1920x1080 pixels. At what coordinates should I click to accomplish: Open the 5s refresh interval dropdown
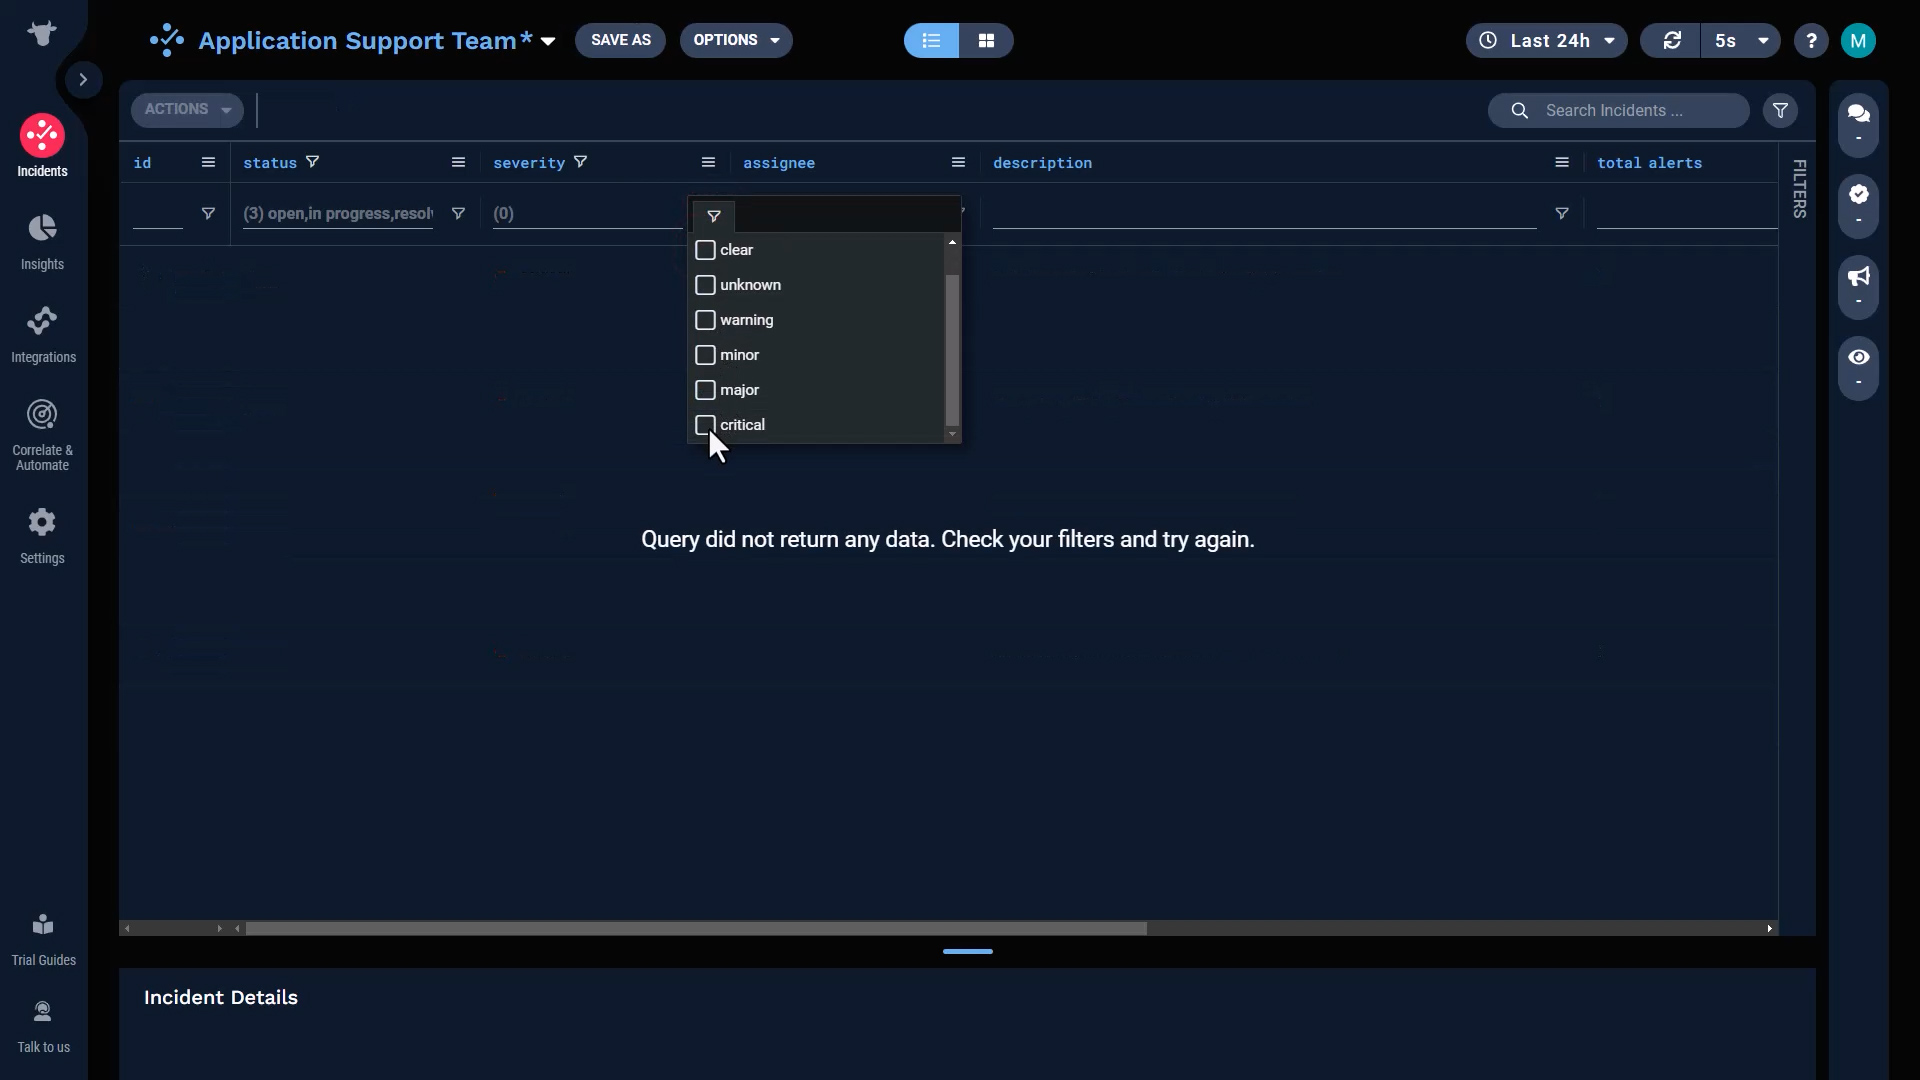(1741, 40)
